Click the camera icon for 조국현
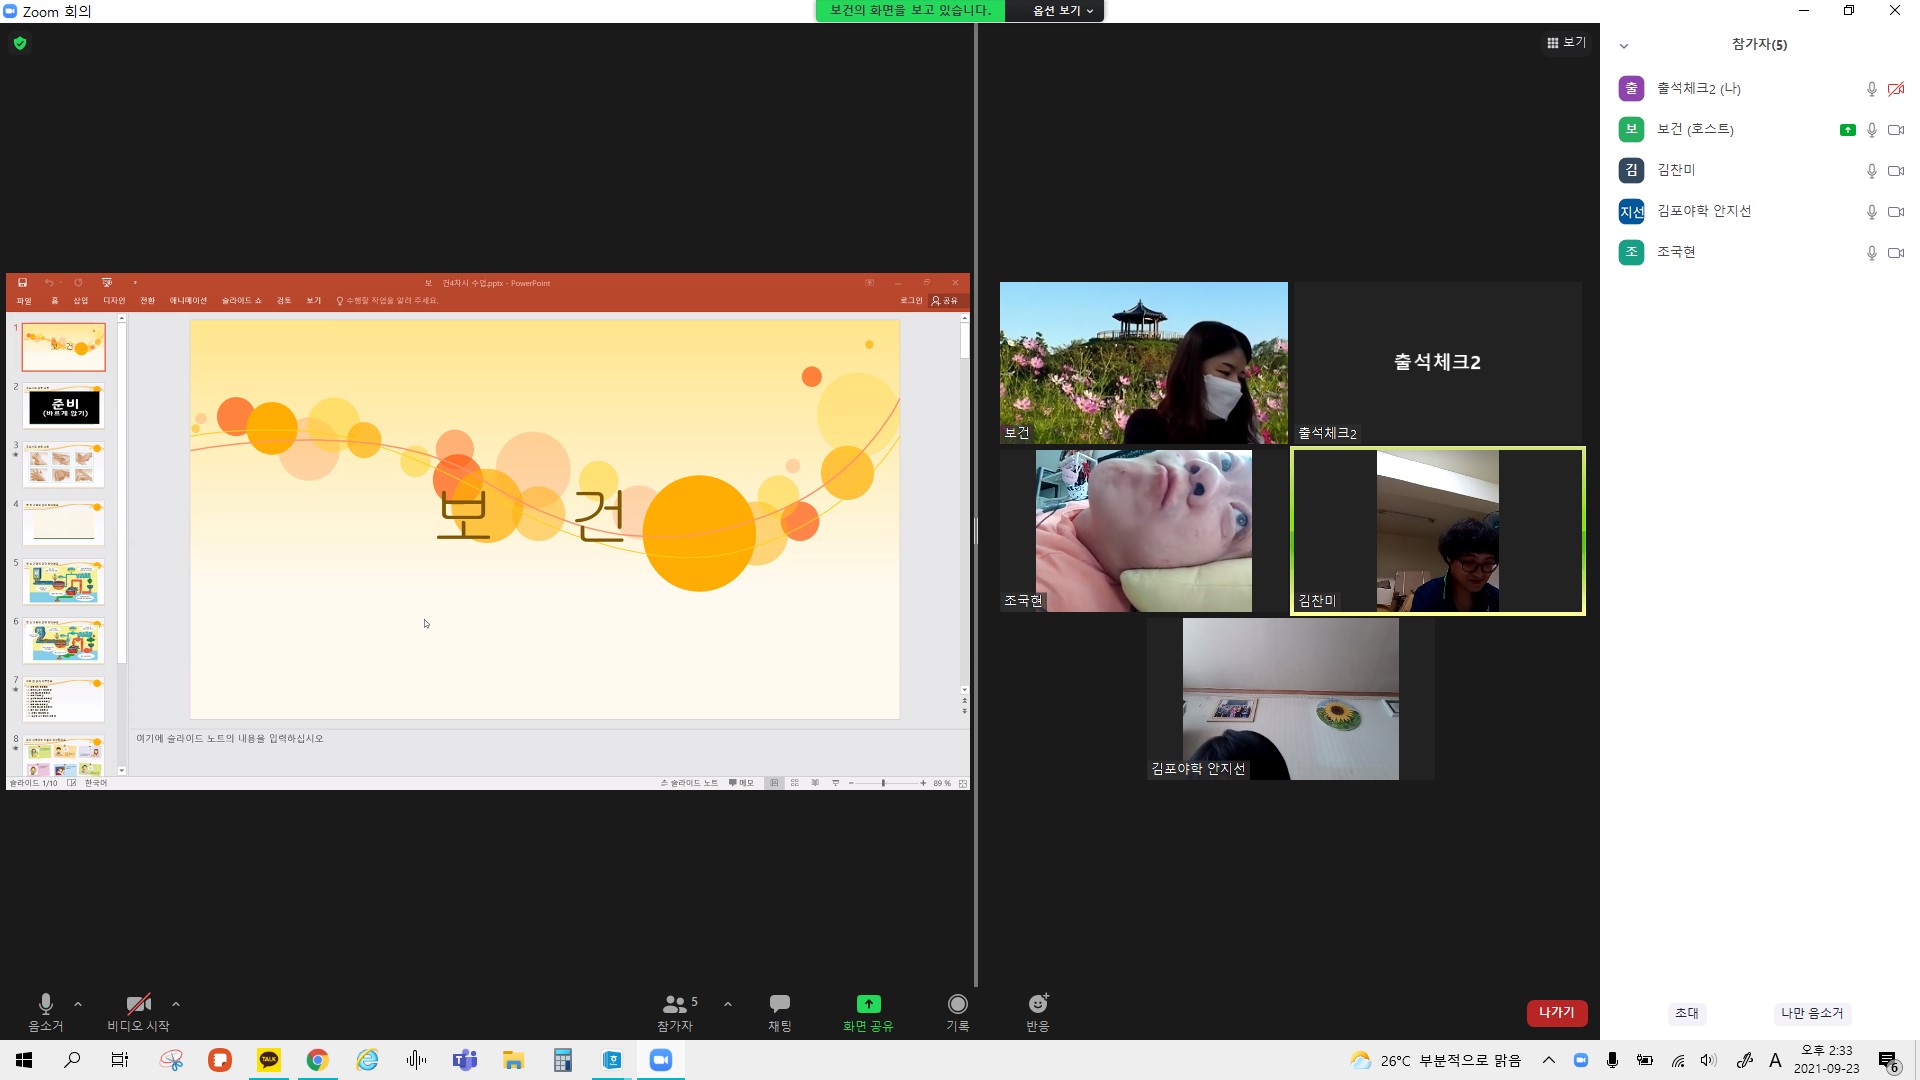Viewport: 1920px width, 1080px height. click(1896, 253)
